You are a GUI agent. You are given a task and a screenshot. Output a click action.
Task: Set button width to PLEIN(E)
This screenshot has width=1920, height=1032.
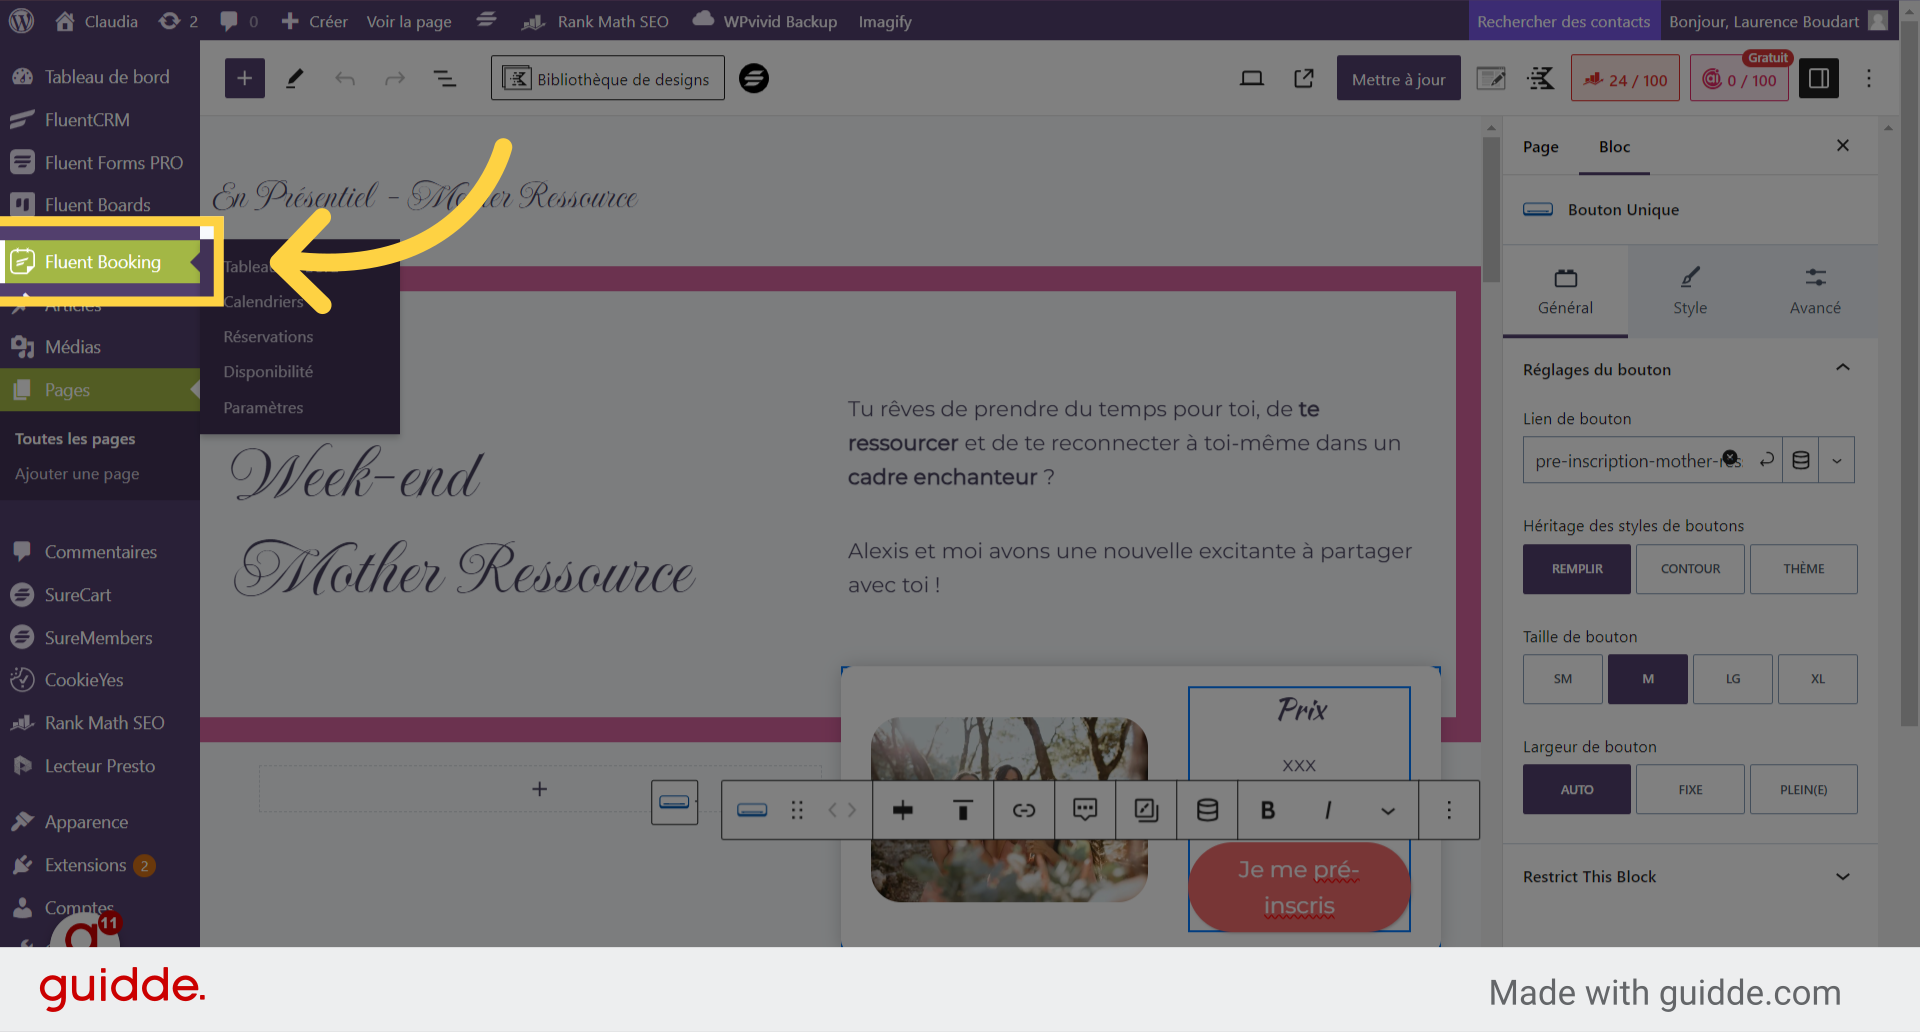pyautogui.click(x=1804, y=789)
